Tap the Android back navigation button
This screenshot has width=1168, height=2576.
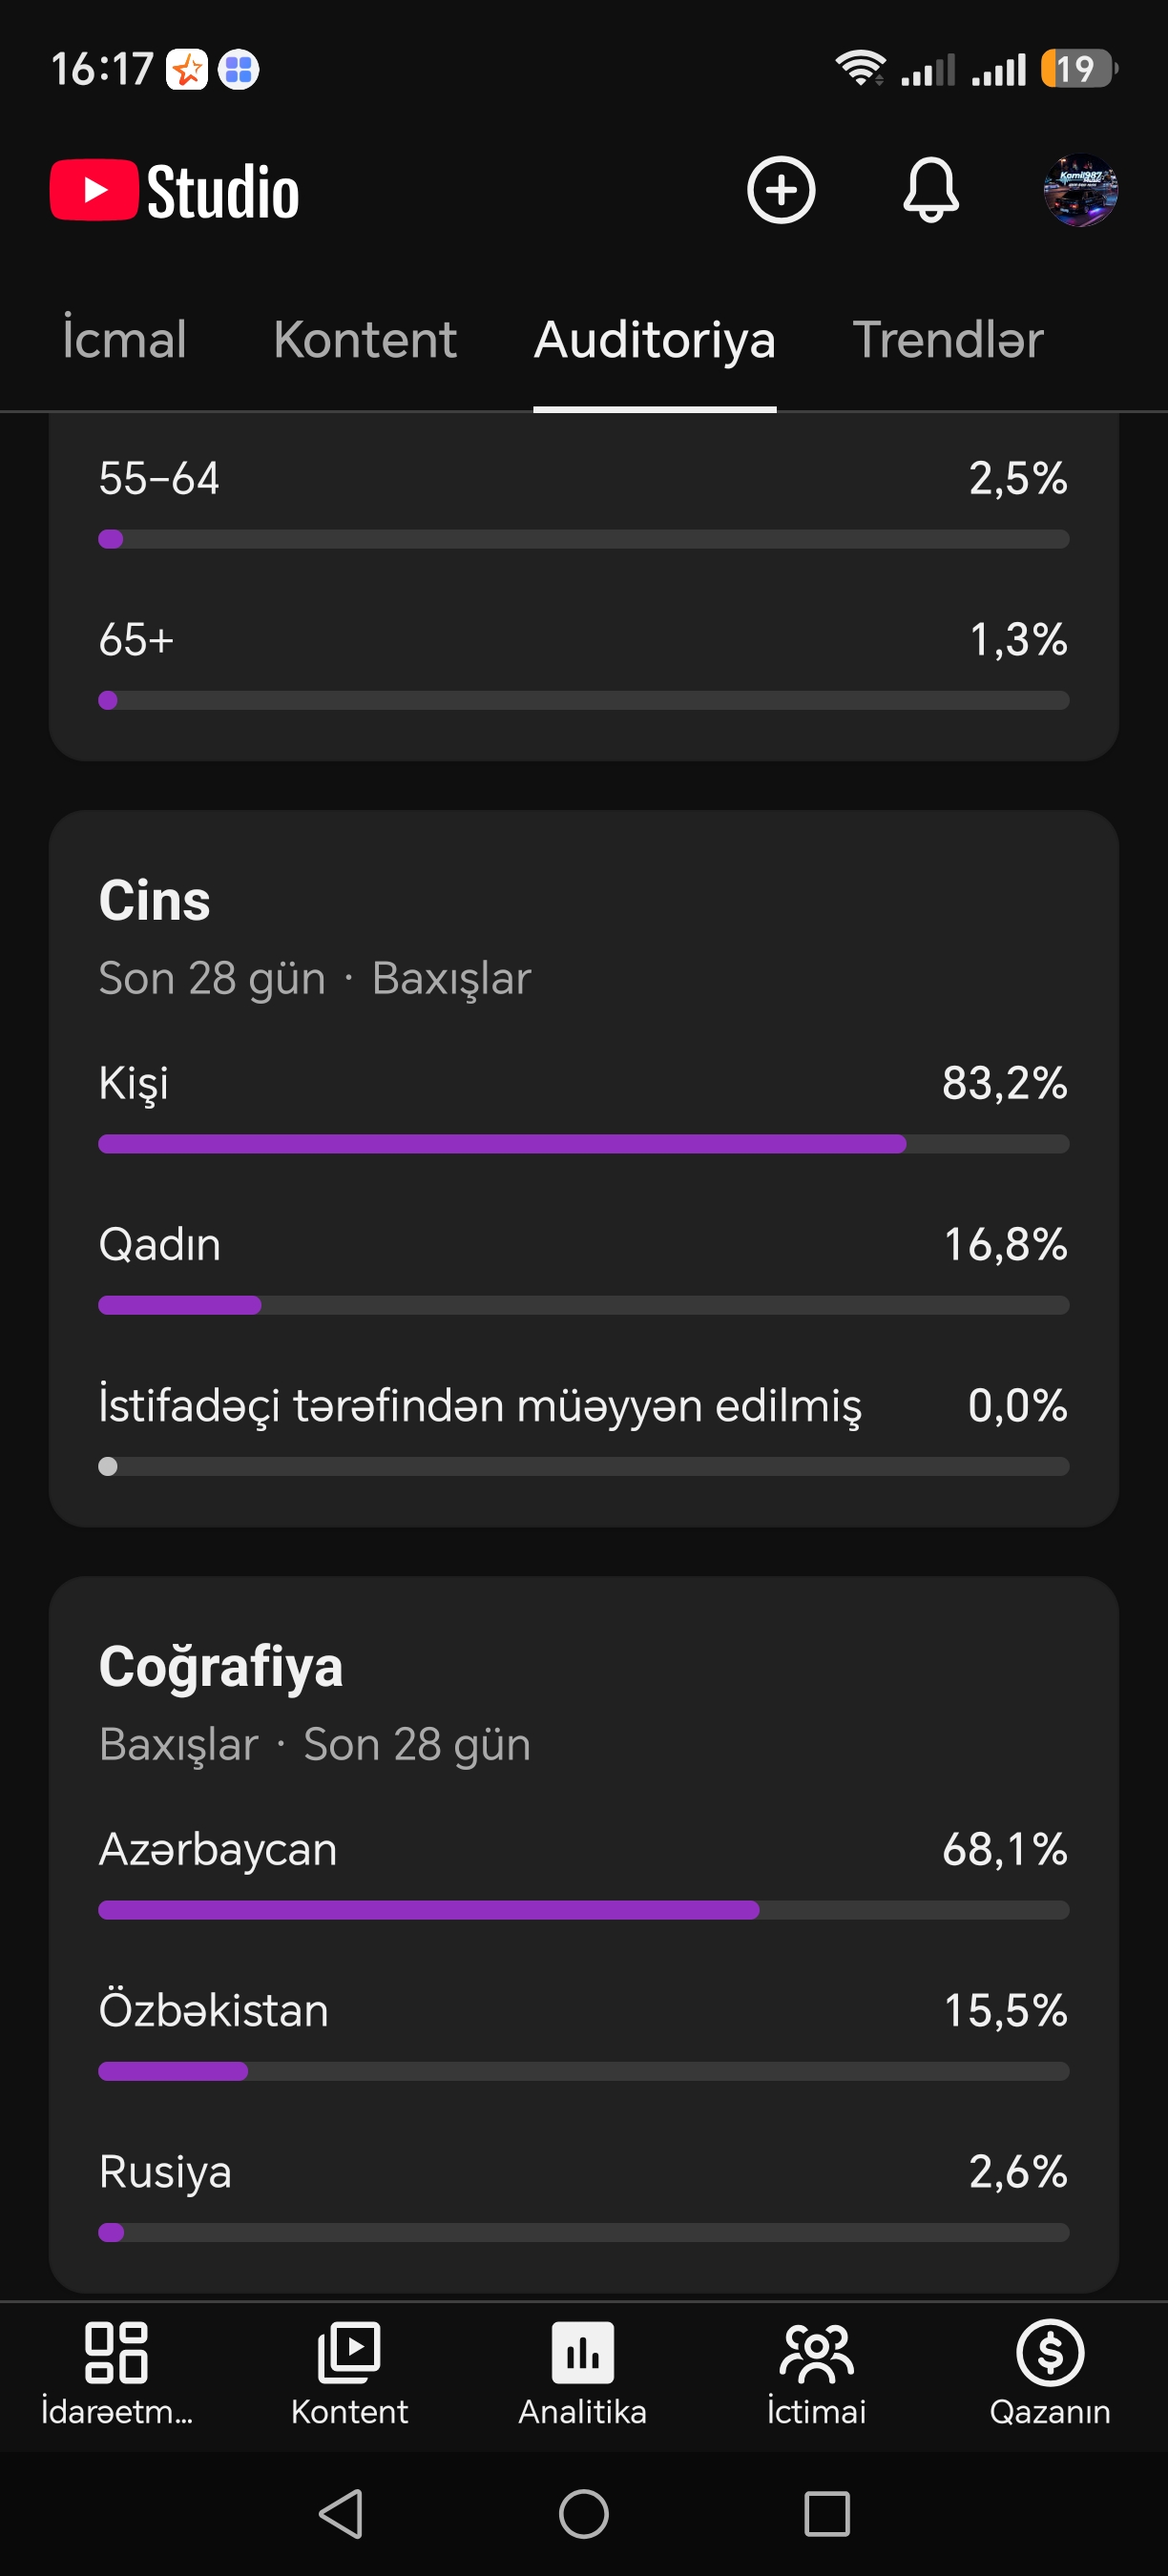(x=341, y=2513)
